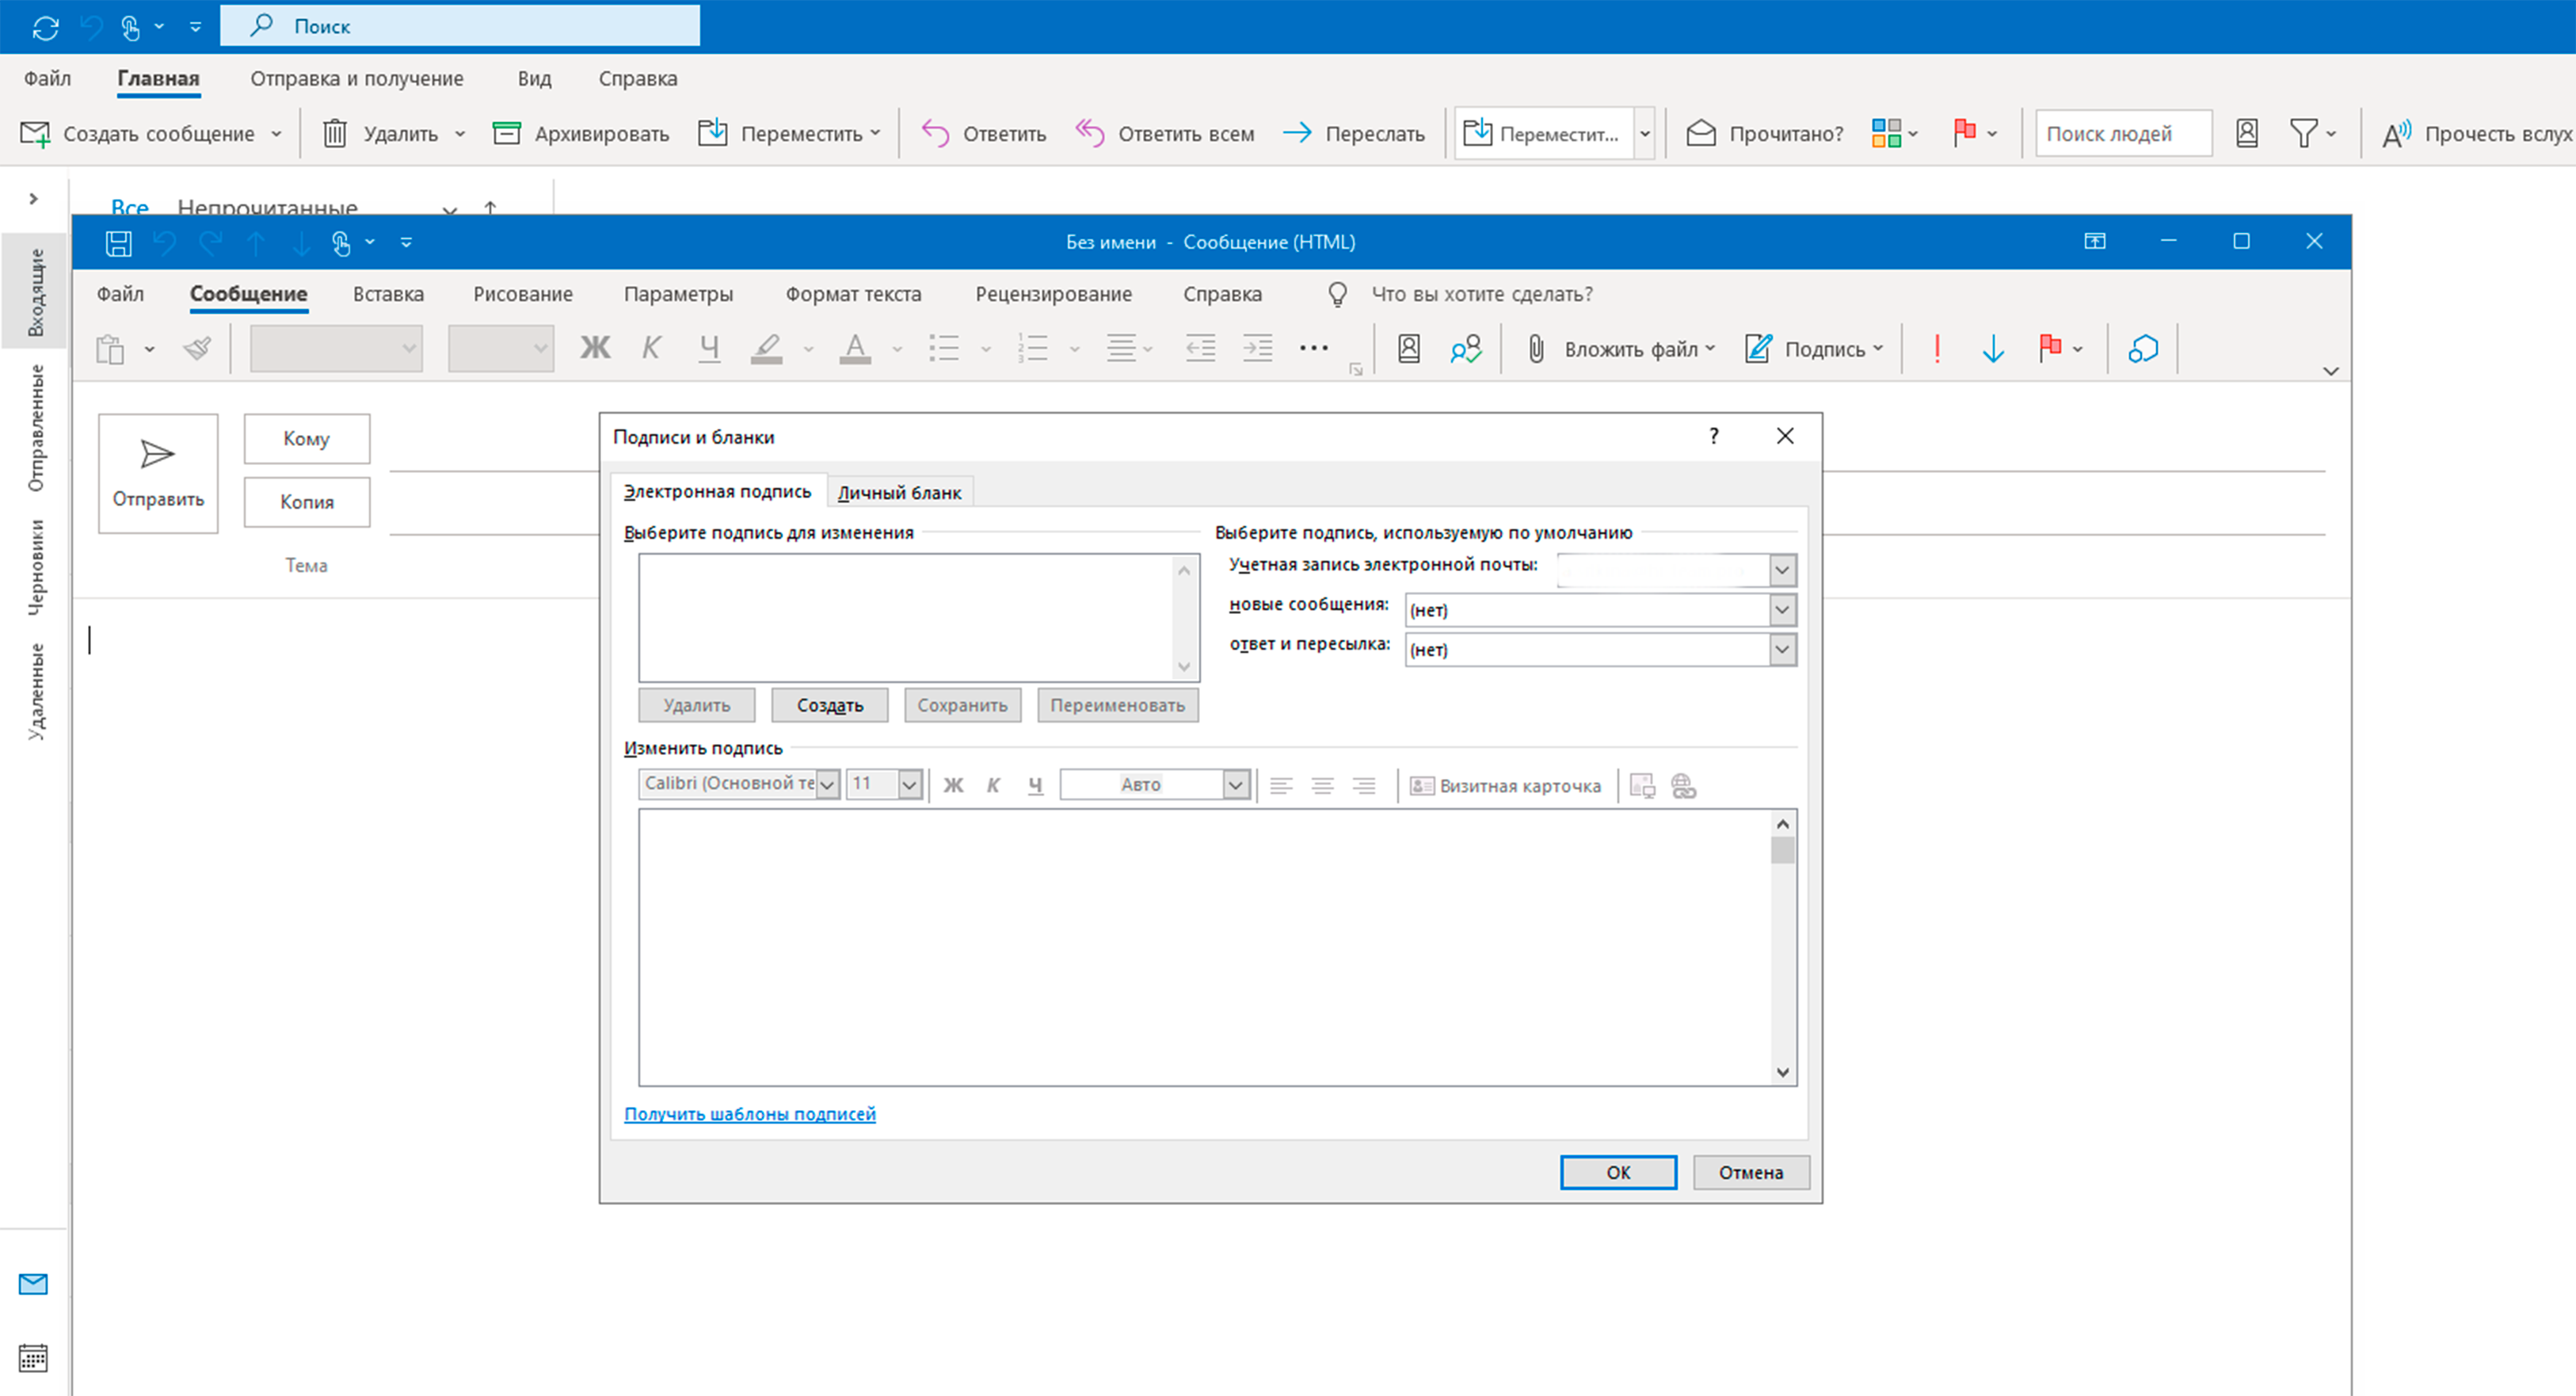Image resolution: width=2576 pixels, height=1396 pixels.
Task: Click the OK button
Action: click(x=1618, y=1172)
